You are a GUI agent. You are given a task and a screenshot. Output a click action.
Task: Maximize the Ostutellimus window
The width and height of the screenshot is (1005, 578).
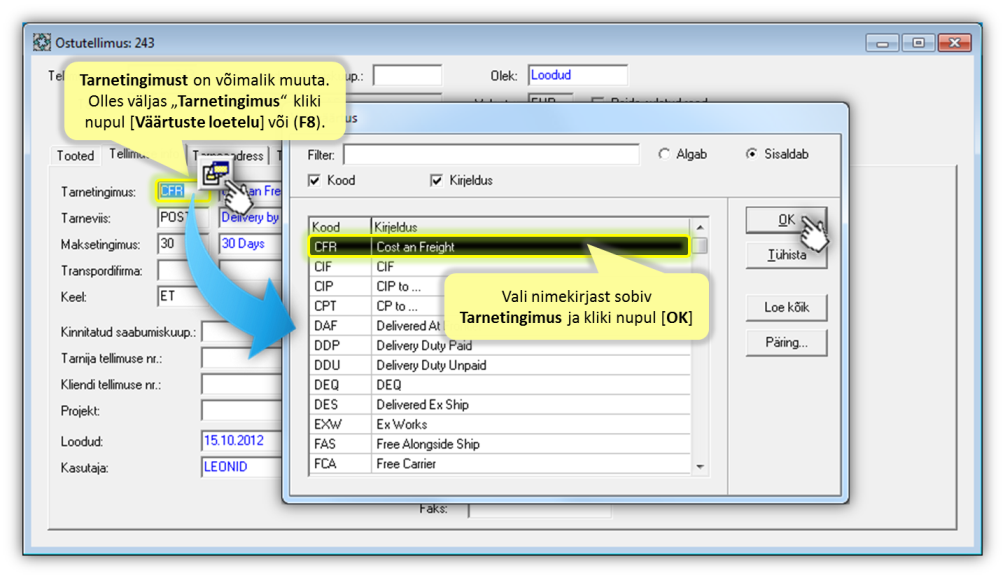coord(918,43)
